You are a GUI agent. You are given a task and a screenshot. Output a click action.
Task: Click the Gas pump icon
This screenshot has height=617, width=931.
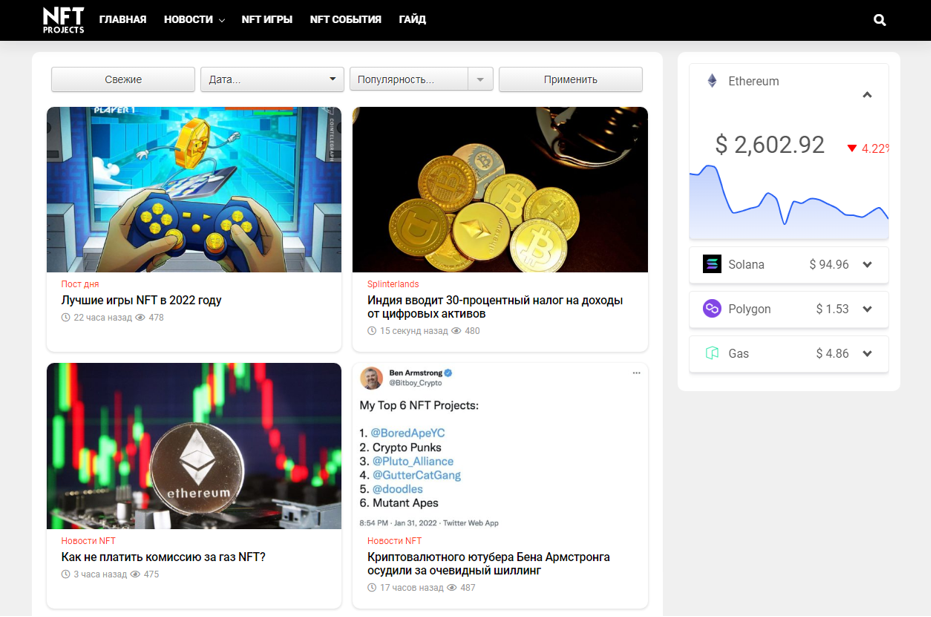click(712, 353)
